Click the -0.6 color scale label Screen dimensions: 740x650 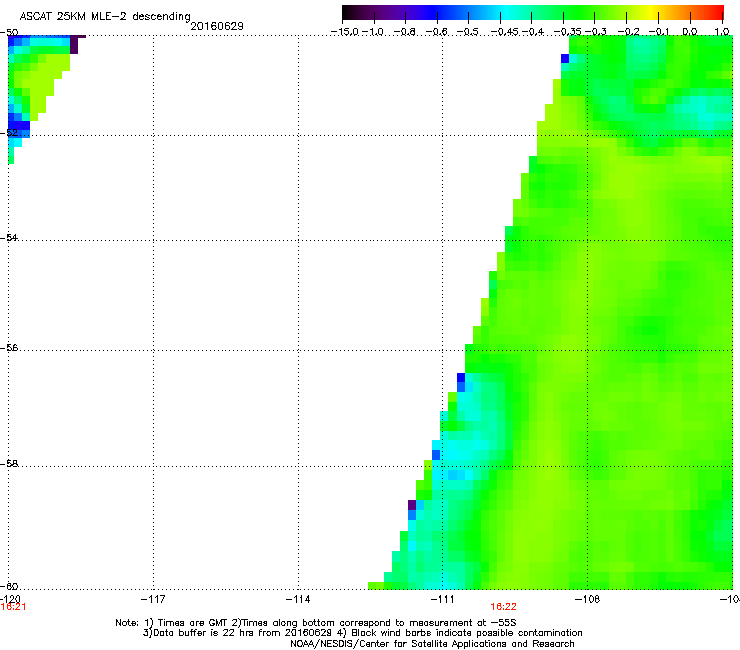[437, 32]
